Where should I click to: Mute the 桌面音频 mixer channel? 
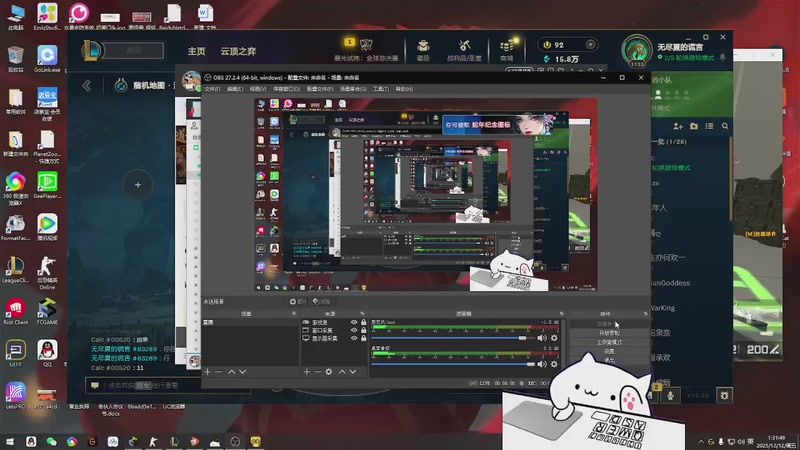[x=542, y=364]
